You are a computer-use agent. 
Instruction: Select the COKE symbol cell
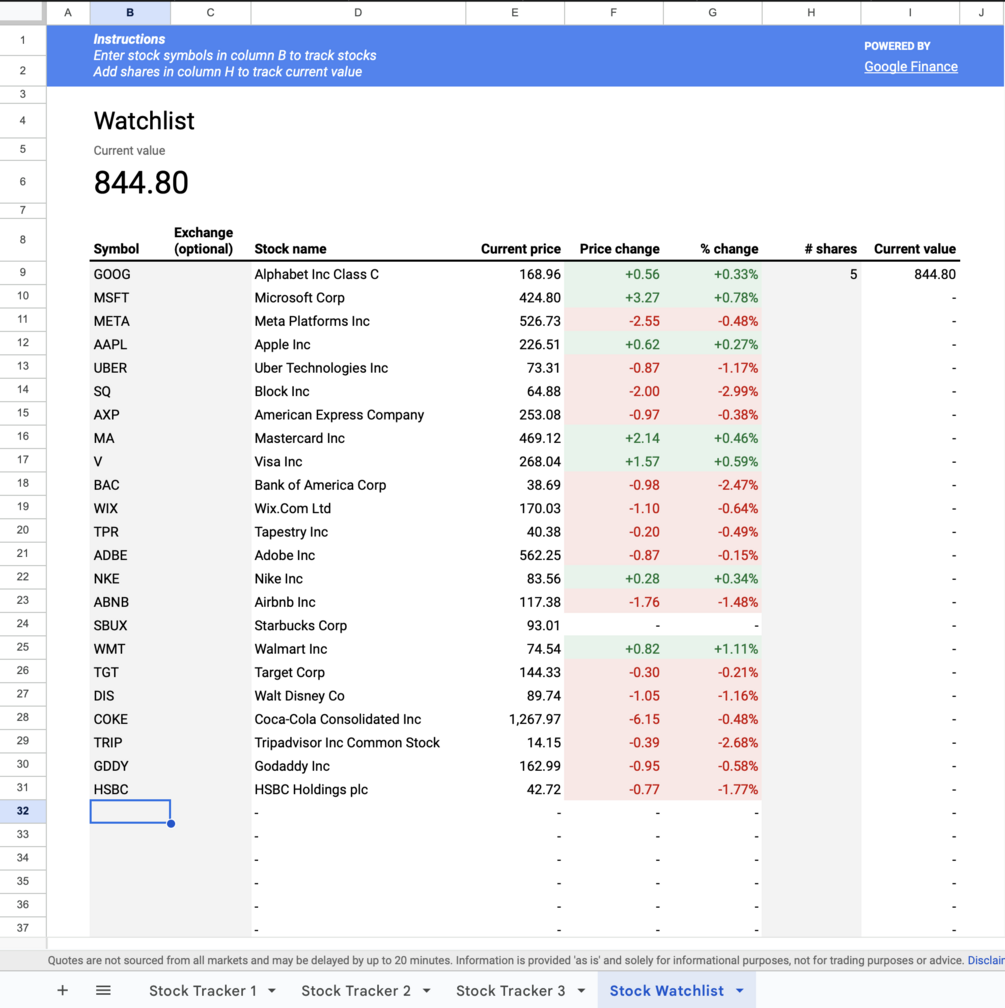tap(130, 719)
